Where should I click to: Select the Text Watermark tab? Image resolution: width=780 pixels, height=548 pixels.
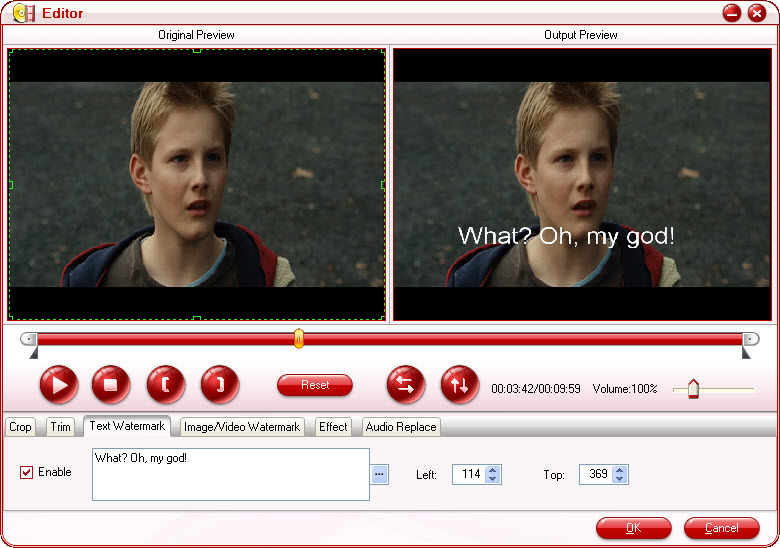(x=127, y=426)
